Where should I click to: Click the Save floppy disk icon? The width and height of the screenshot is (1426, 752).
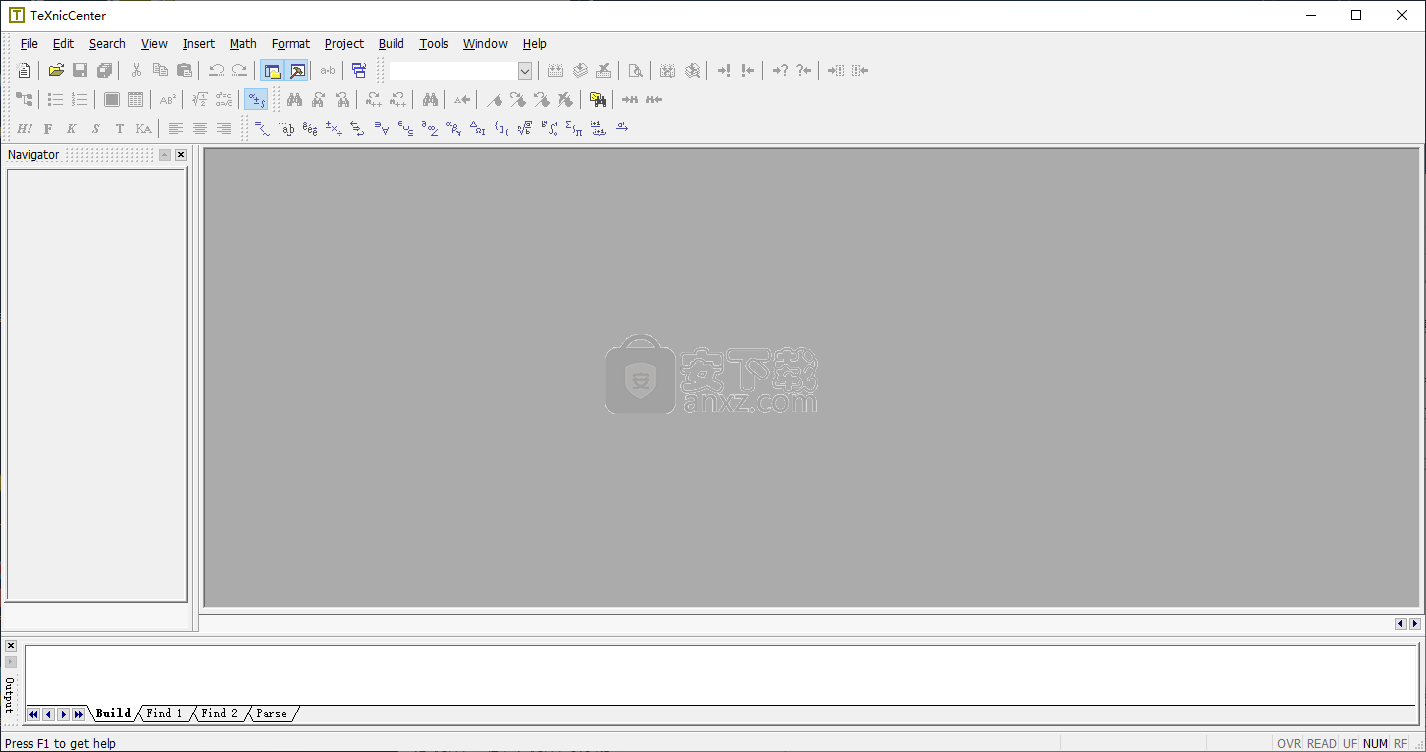click(80, 71)
